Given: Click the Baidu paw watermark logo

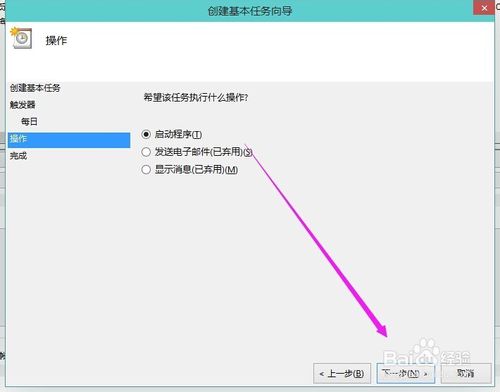Looking at the screenshot, I should click(x=428, y=352).
